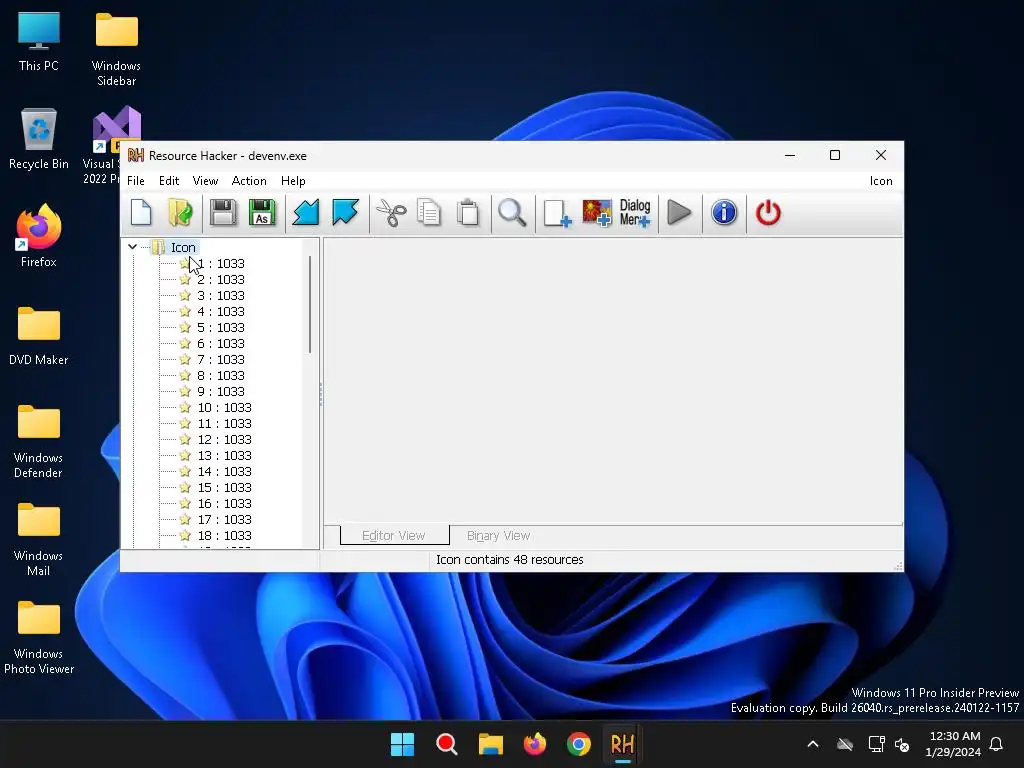The width and height of the screenshot is (1024, 768).
Task: Open the Action menu
Action: click(x=249, y=181)
